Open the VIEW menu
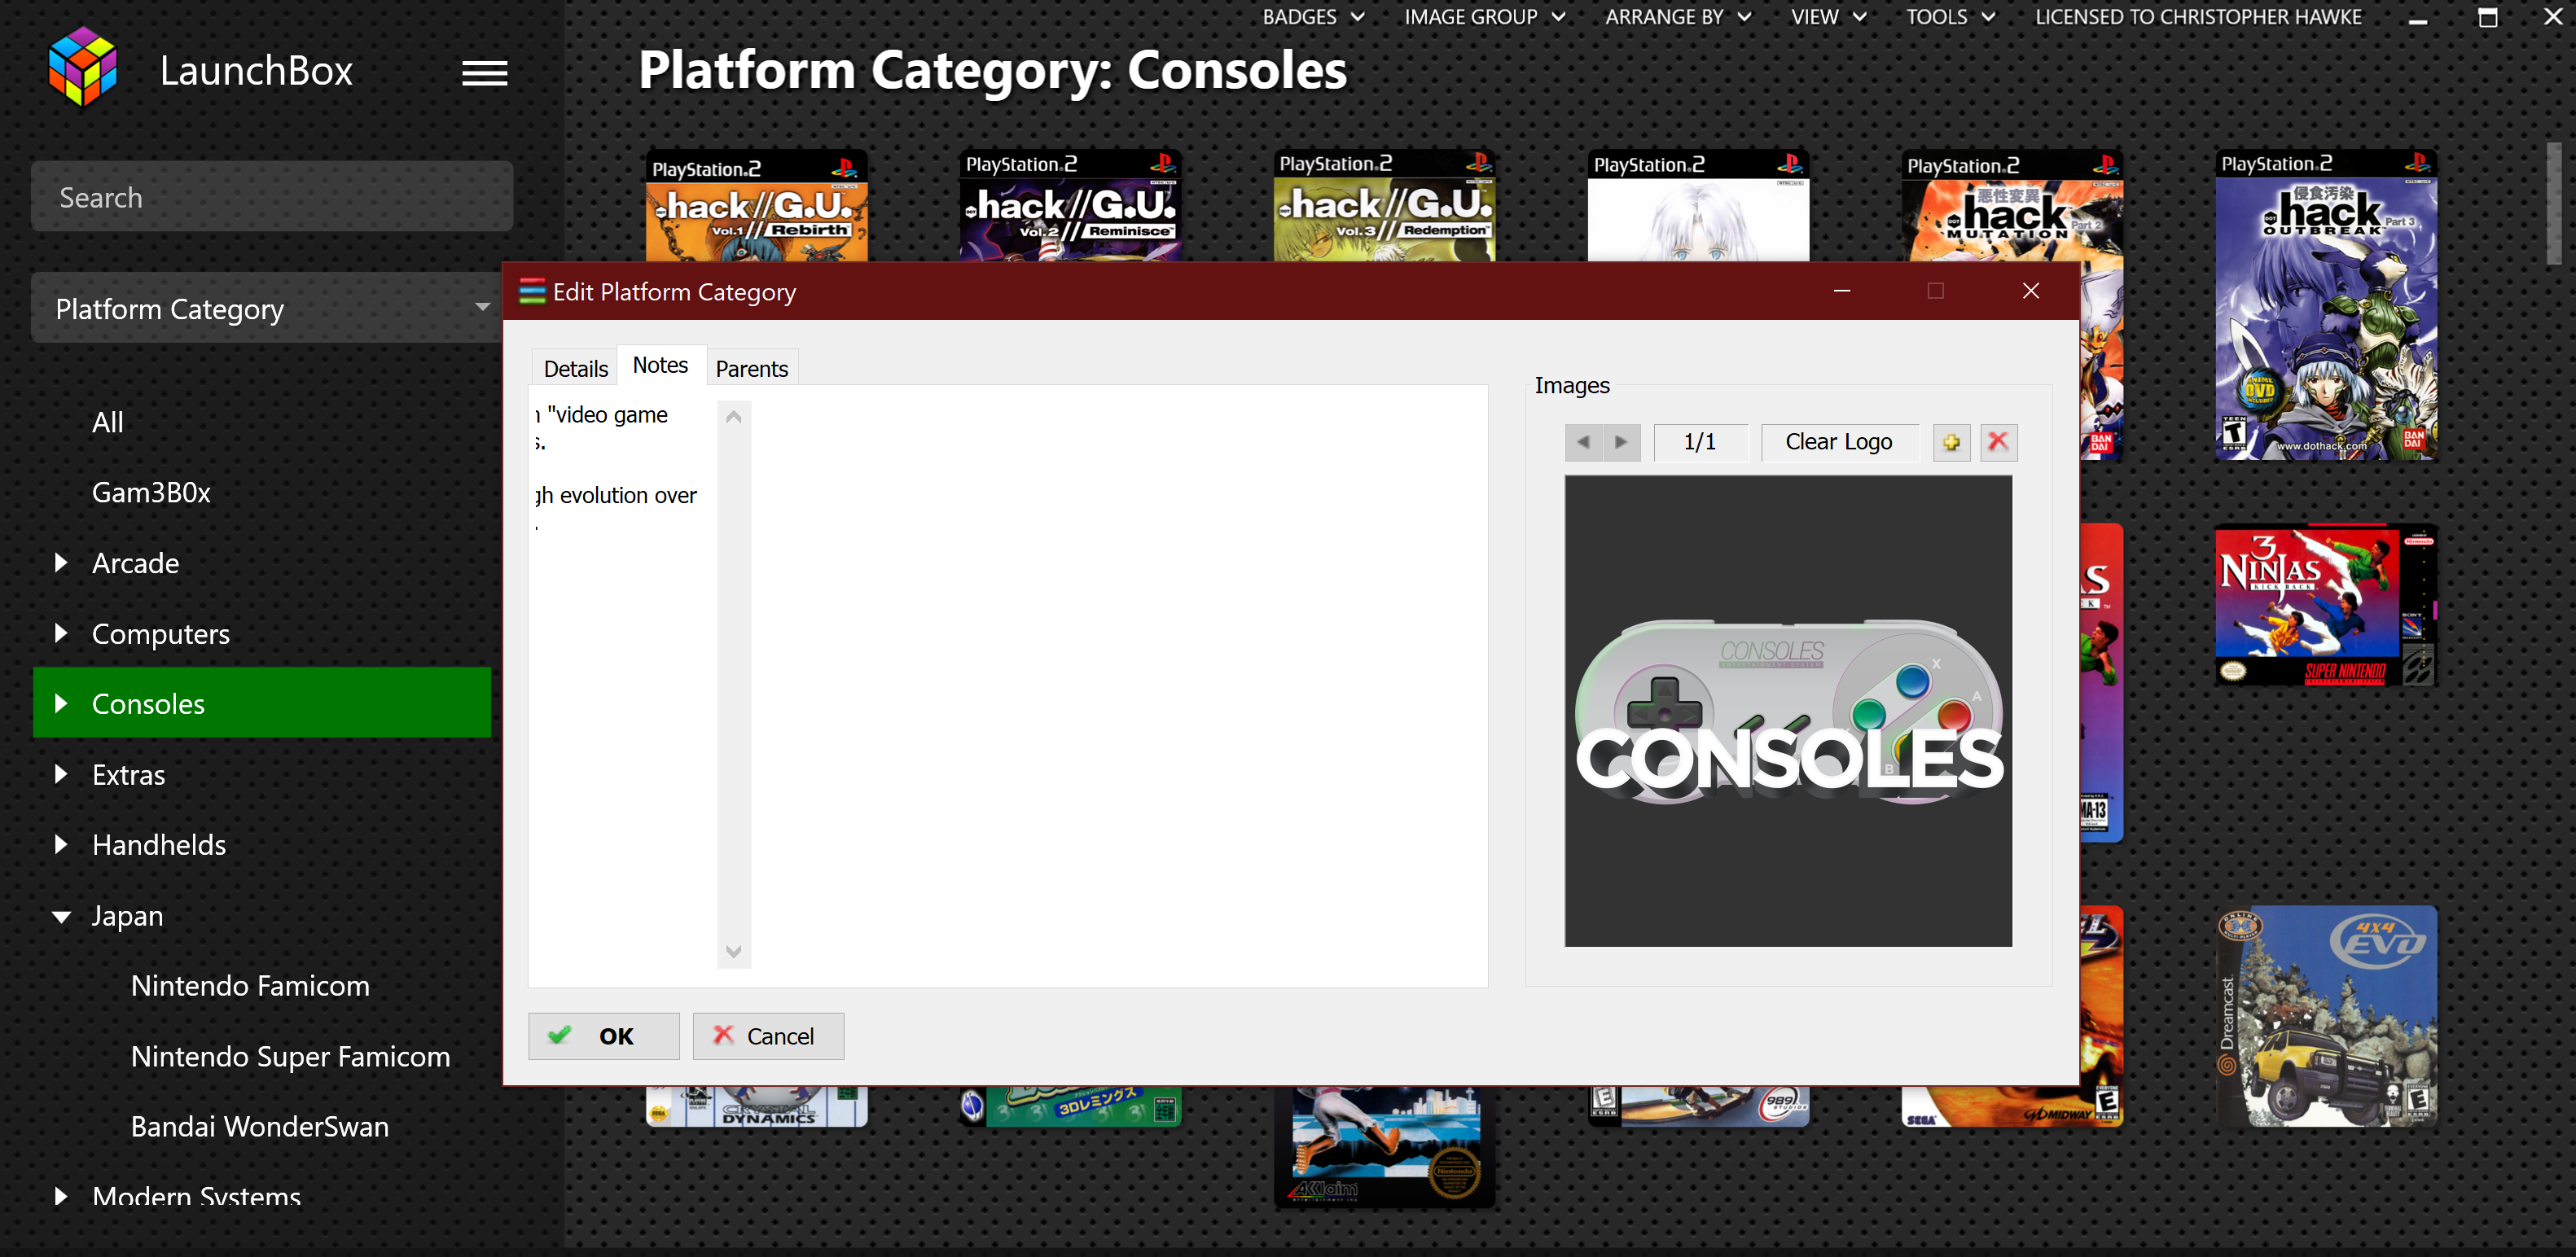Viewport: 2576px width, 1257px height. [1828, 17]
